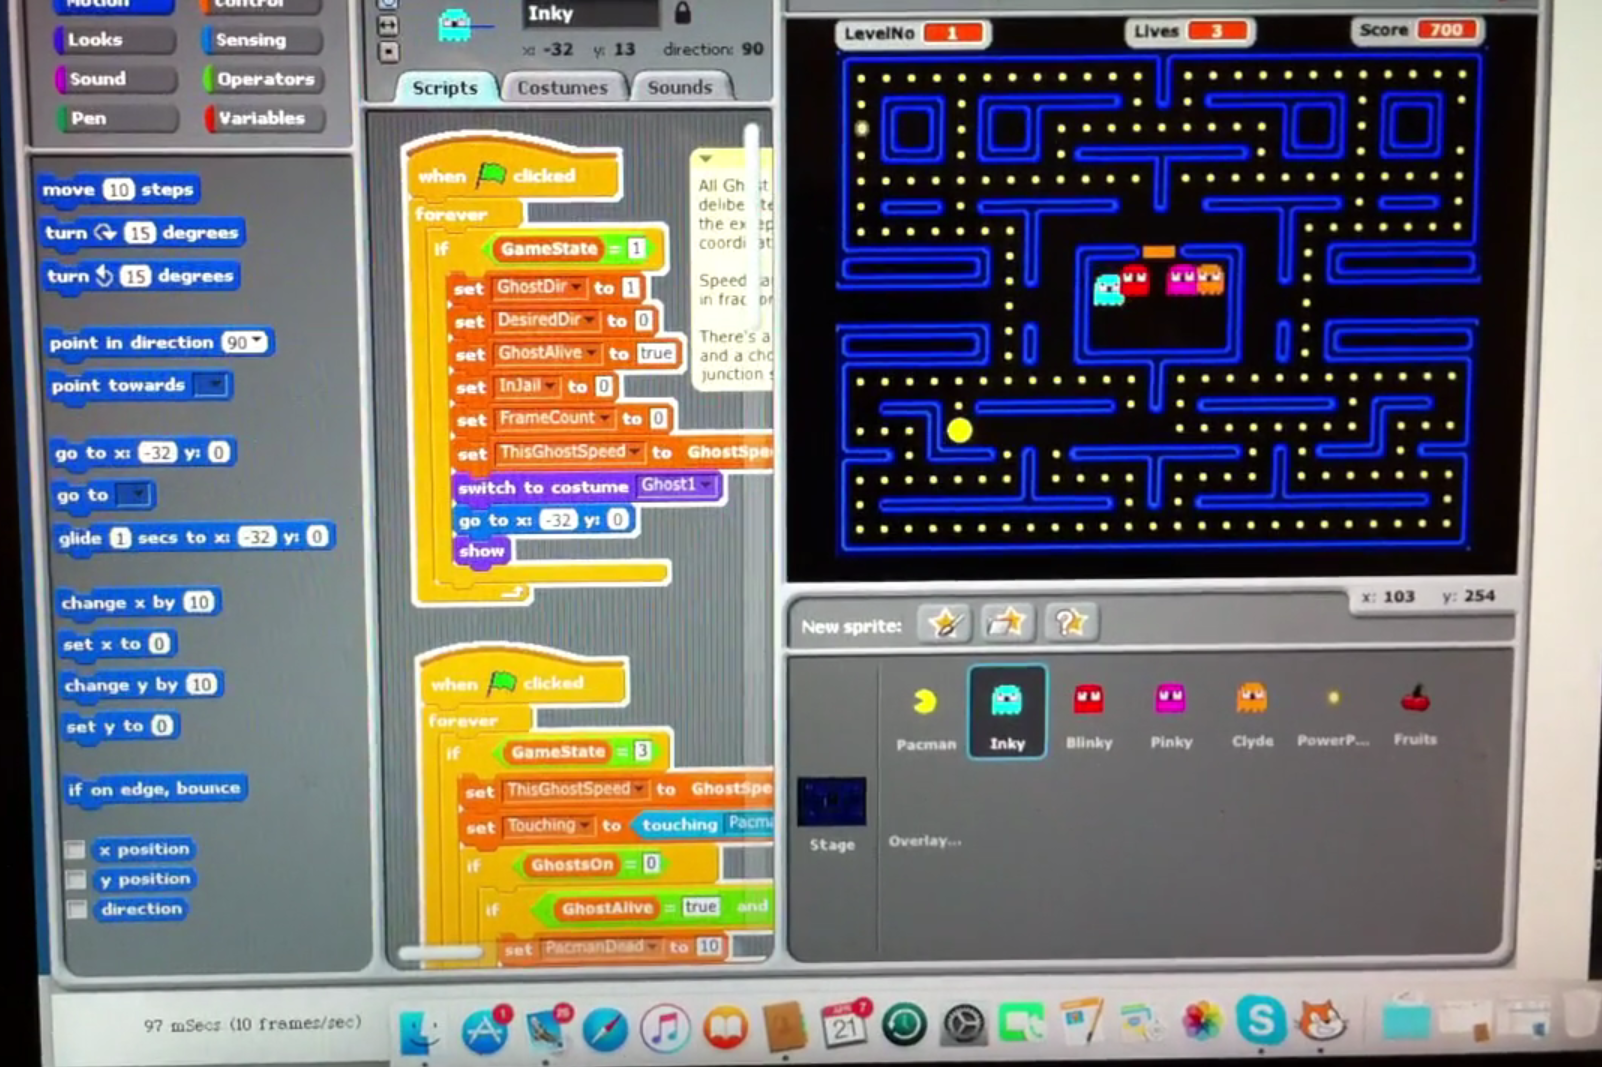Set rotation style to don't rotate

[x=389, y=52]
